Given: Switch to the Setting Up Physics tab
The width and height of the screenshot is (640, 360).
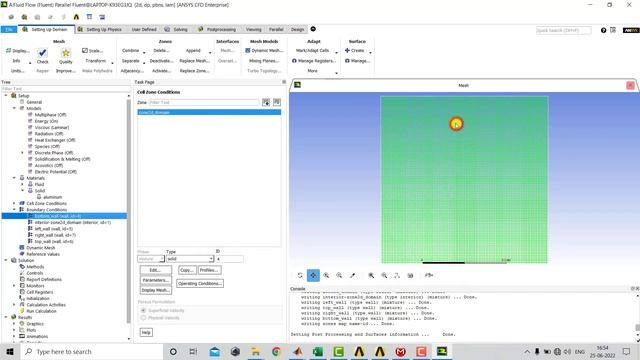Looking at the screenshot, I should point(100,29).
